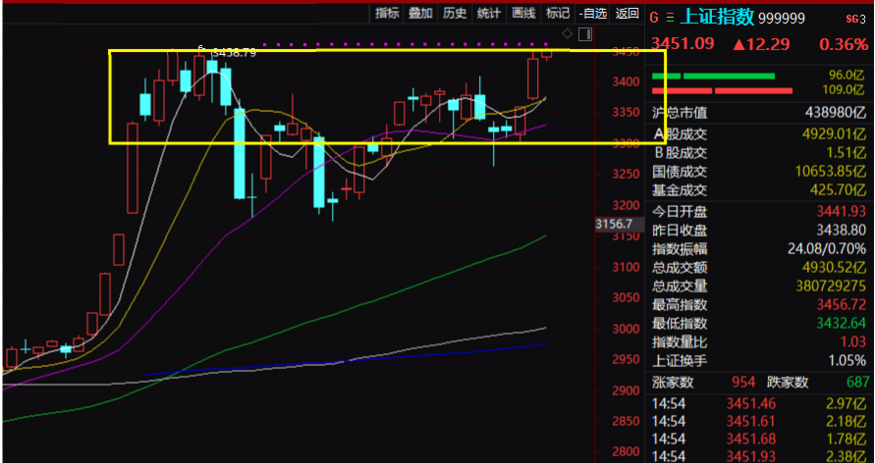Click the latest candlestick at the chart's right edge
The image size is (875, 463).
point(546,53)
